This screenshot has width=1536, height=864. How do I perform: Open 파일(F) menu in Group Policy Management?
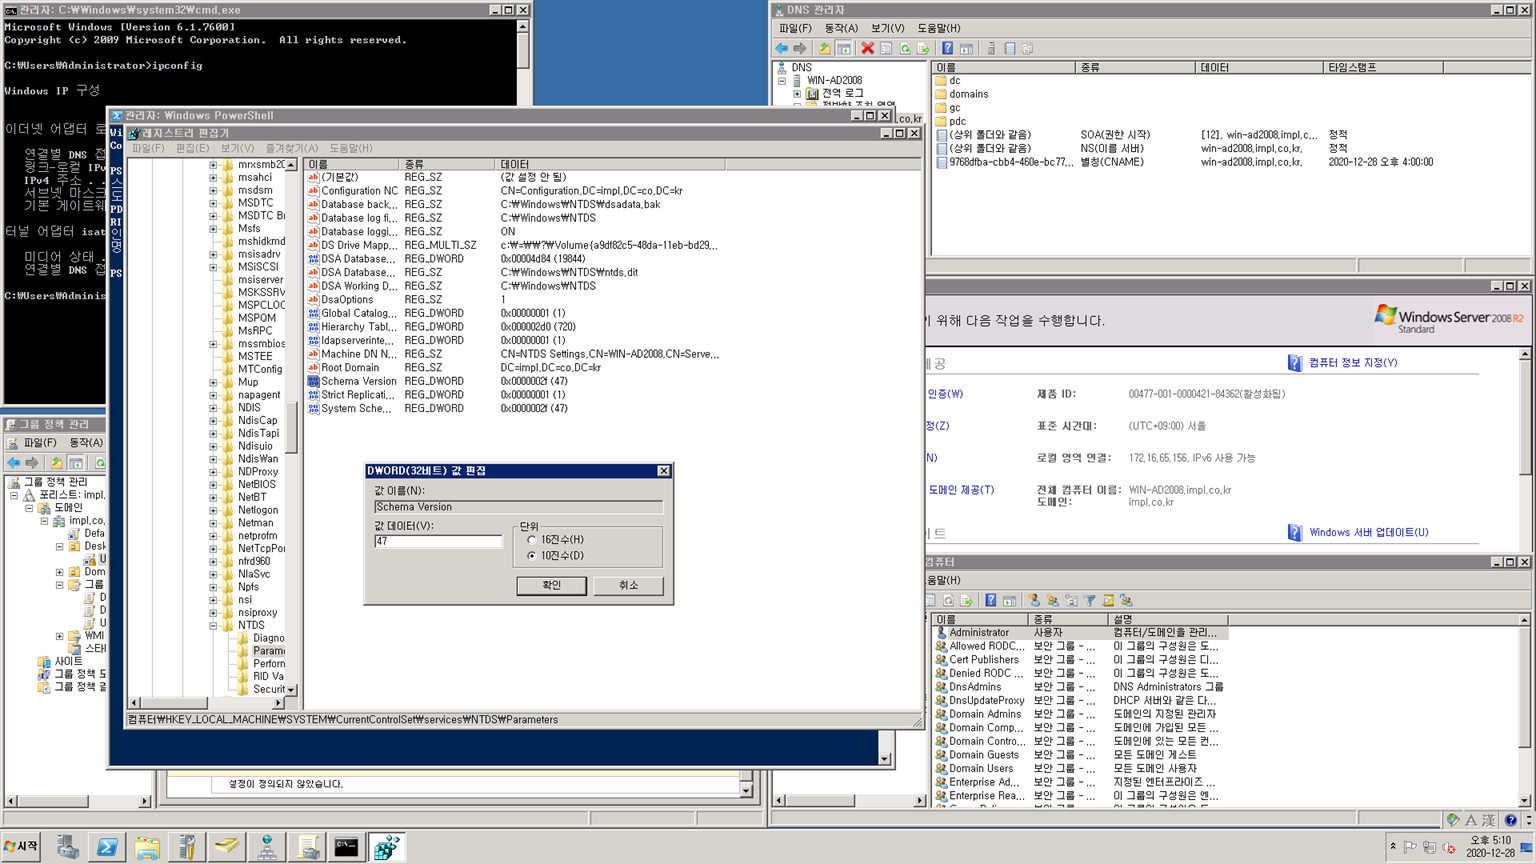point(40,442)
